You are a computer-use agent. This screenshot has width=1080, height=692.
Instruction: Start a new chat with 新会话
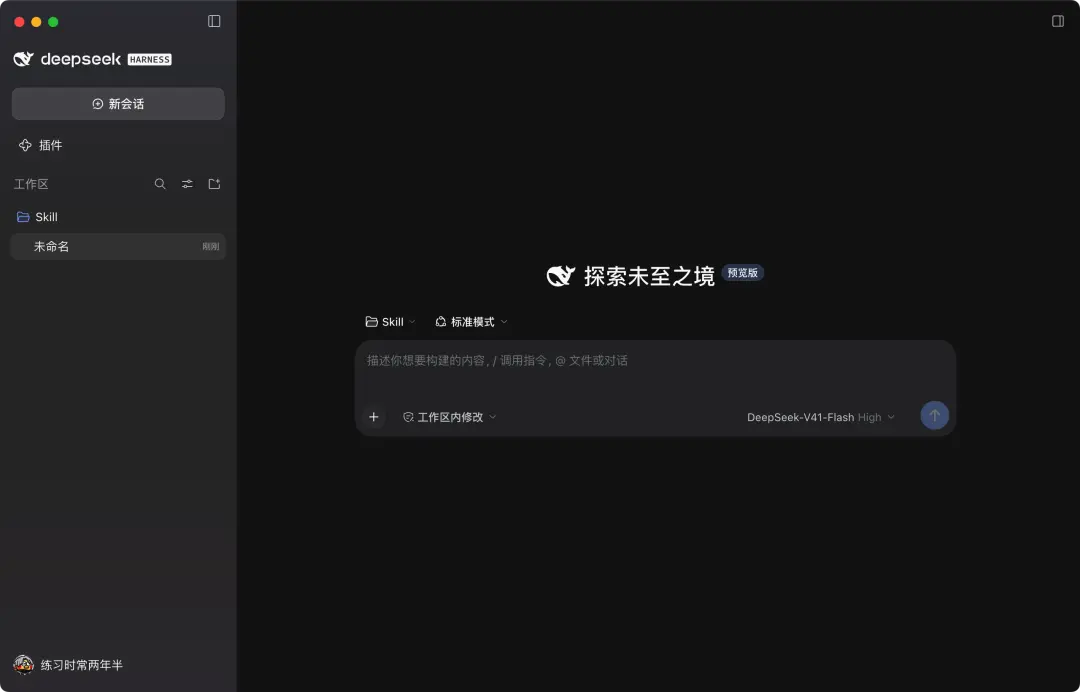coord(118,104)
